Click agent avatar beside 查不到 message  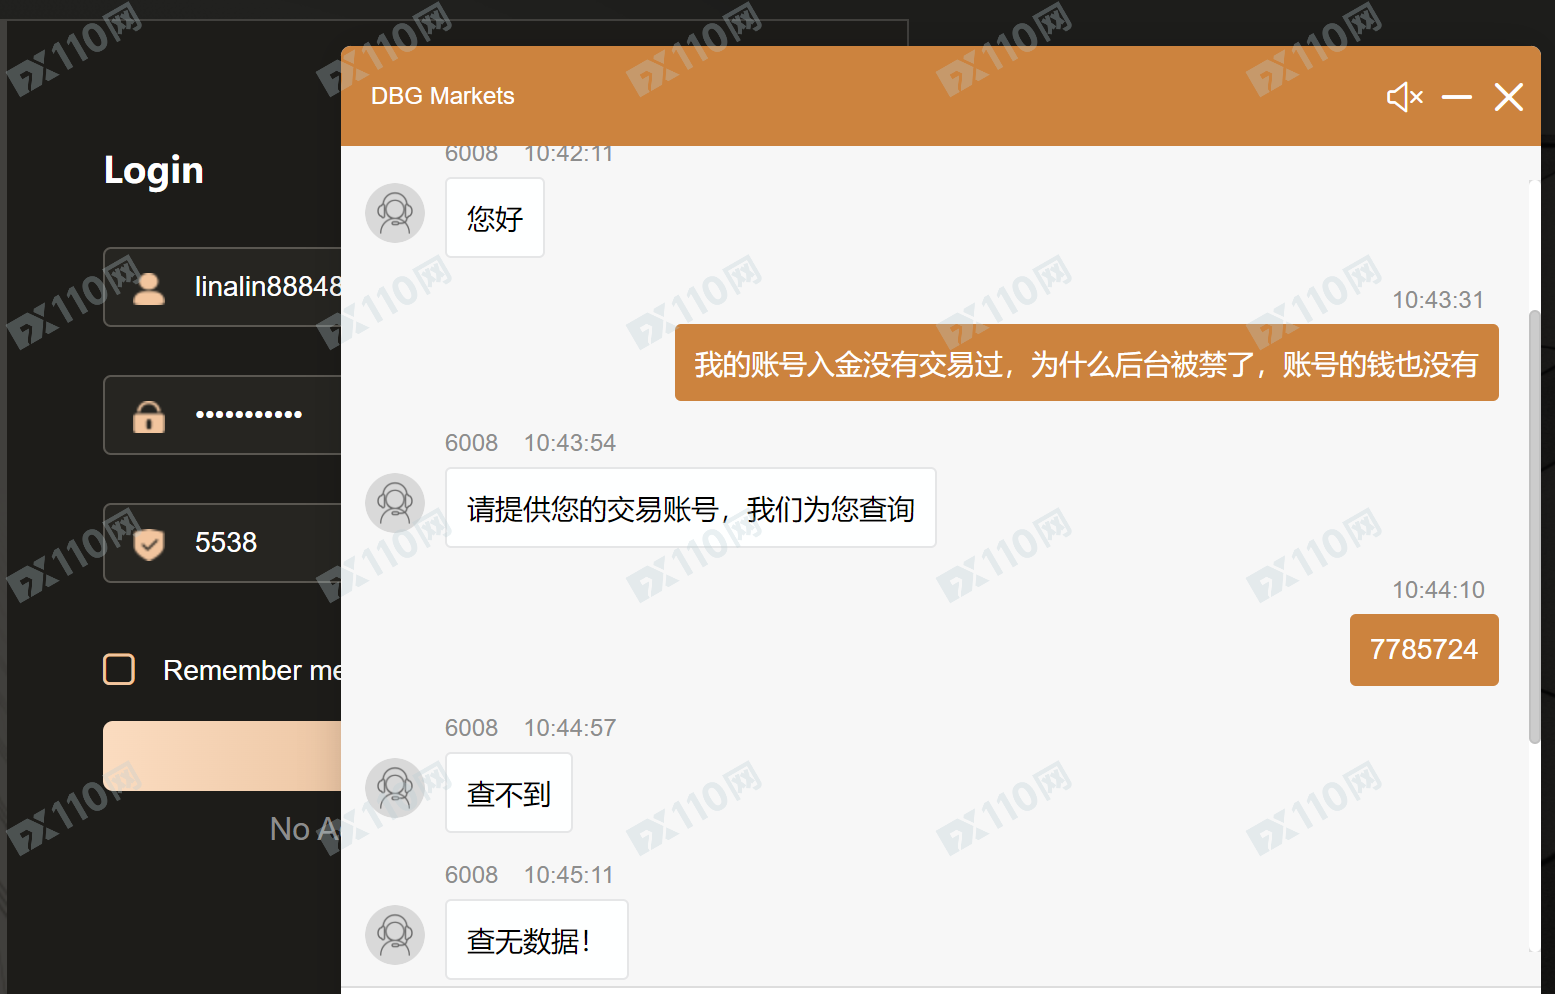point(395,788)
